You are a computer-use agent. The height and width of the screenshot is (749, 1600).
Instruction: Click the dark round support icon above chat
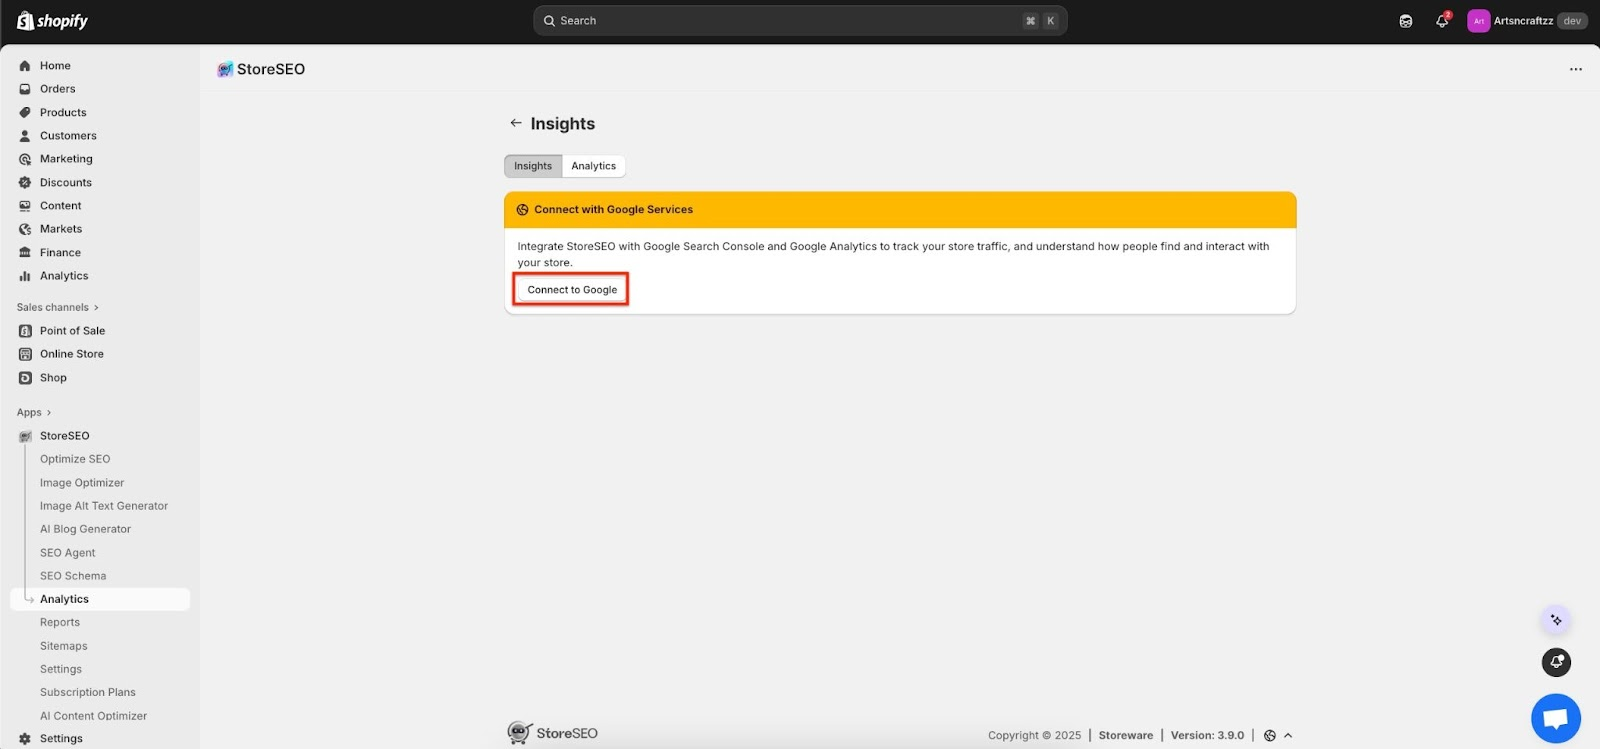(1556, 662)
